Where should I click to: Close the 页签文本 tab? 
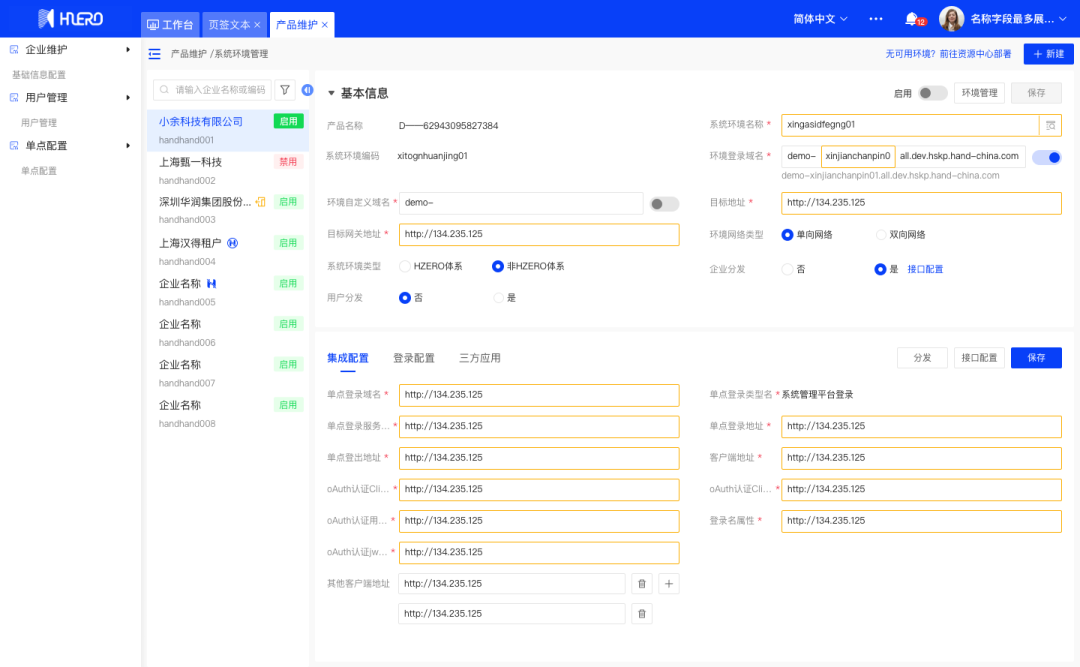[257, 24]
